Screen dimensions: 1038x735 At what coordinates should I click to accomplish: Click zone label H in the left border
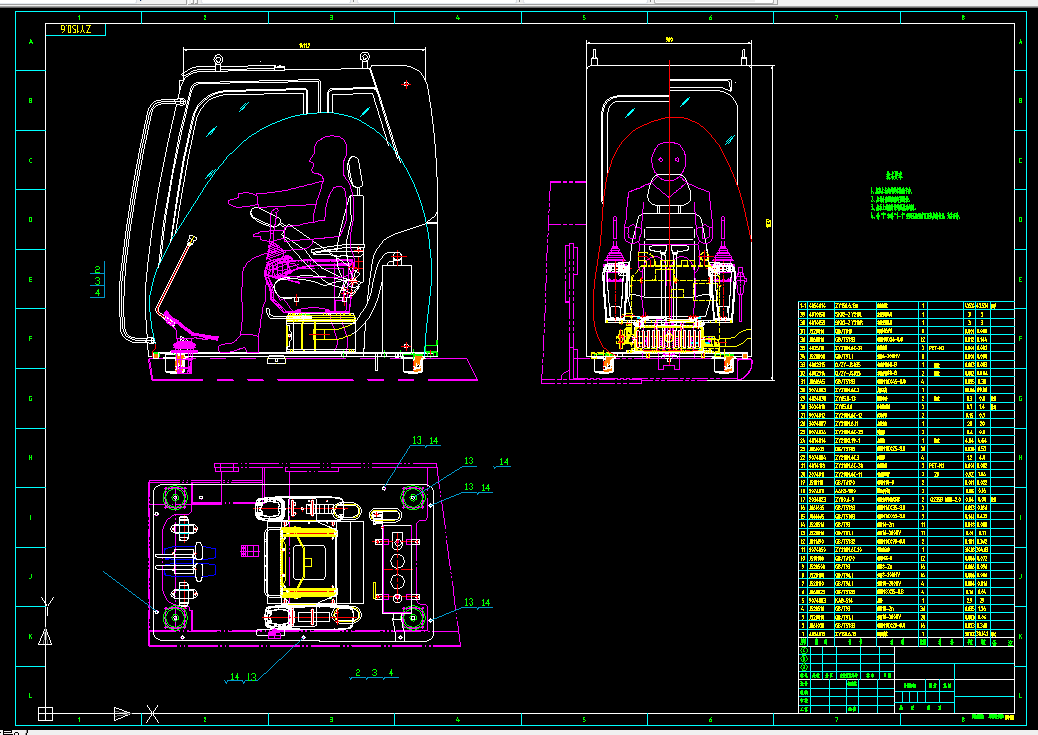[30, 458]
